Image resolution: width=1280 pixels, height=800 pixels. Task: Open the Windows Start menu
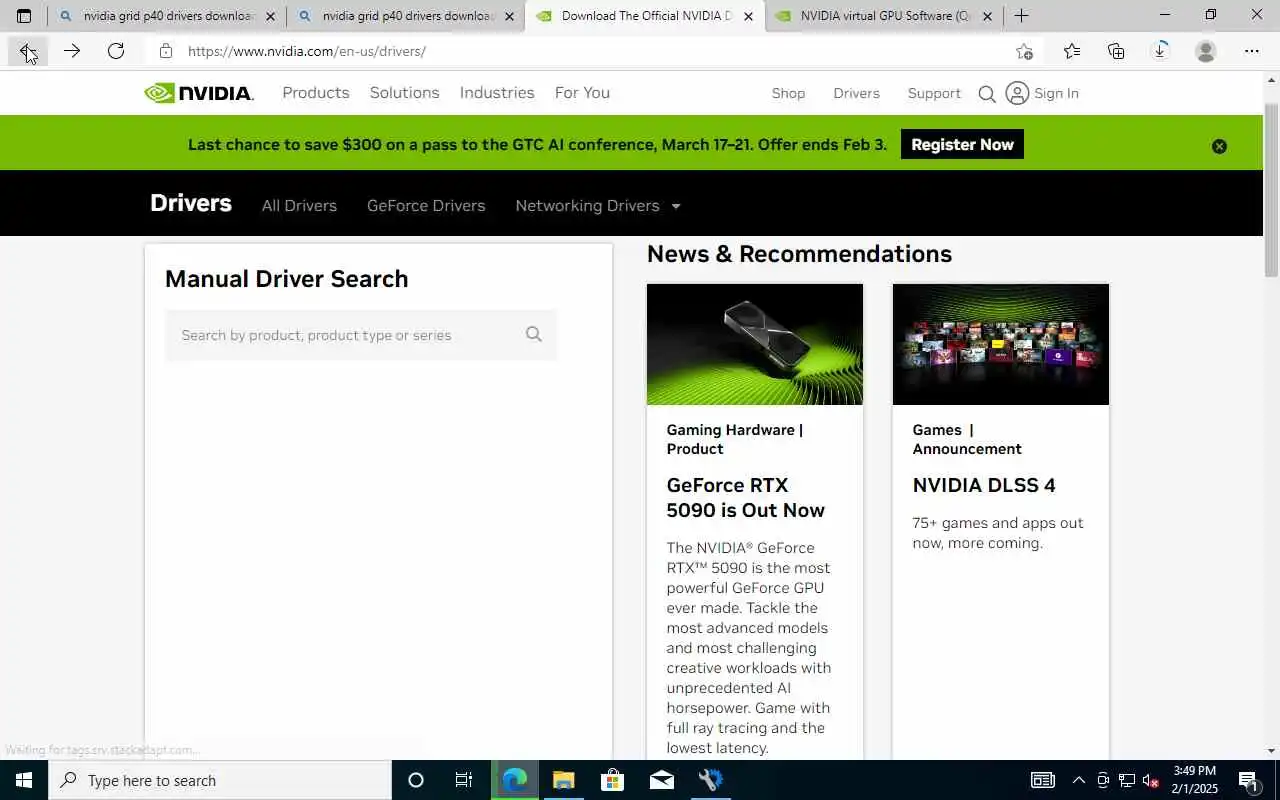tap(24, 780)
